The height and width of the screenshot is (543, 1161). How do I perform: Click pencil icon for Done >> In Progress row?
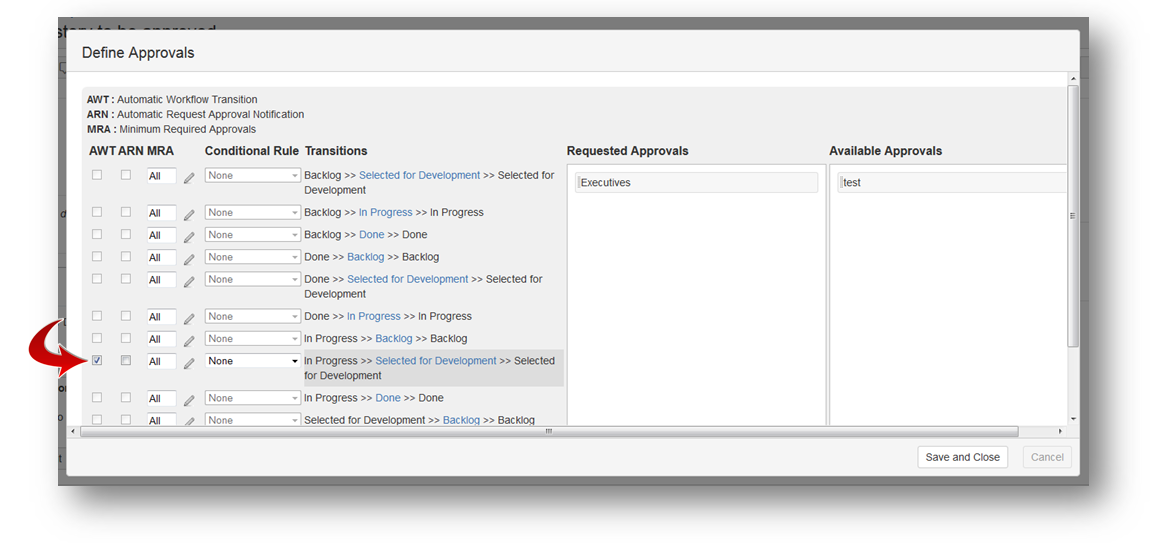tap(189, 318)
